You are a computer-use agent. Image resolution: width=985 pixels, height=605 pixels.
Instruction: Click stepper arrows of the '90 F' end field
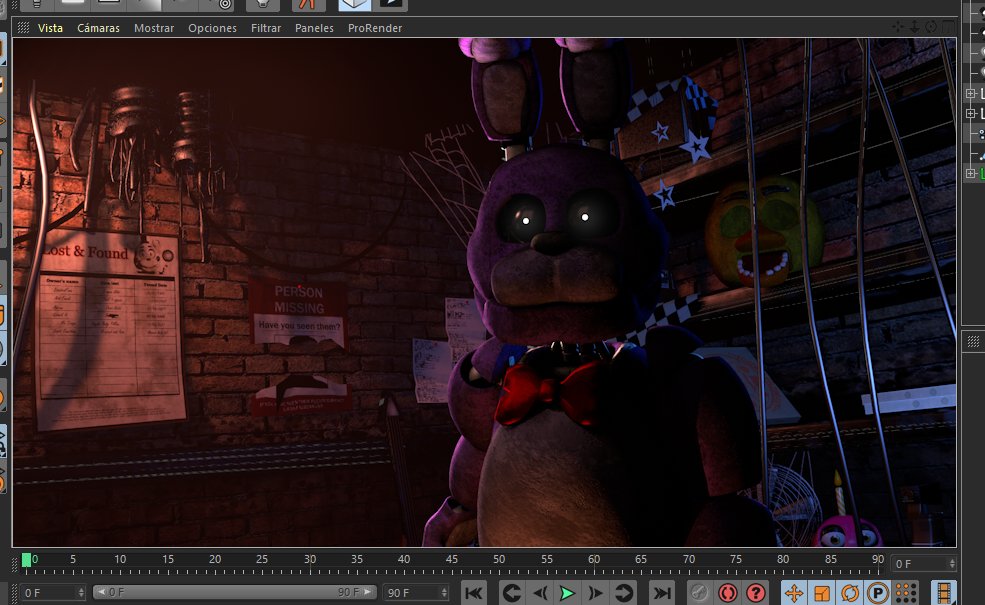pyautogui.click(x=444, y=592)
